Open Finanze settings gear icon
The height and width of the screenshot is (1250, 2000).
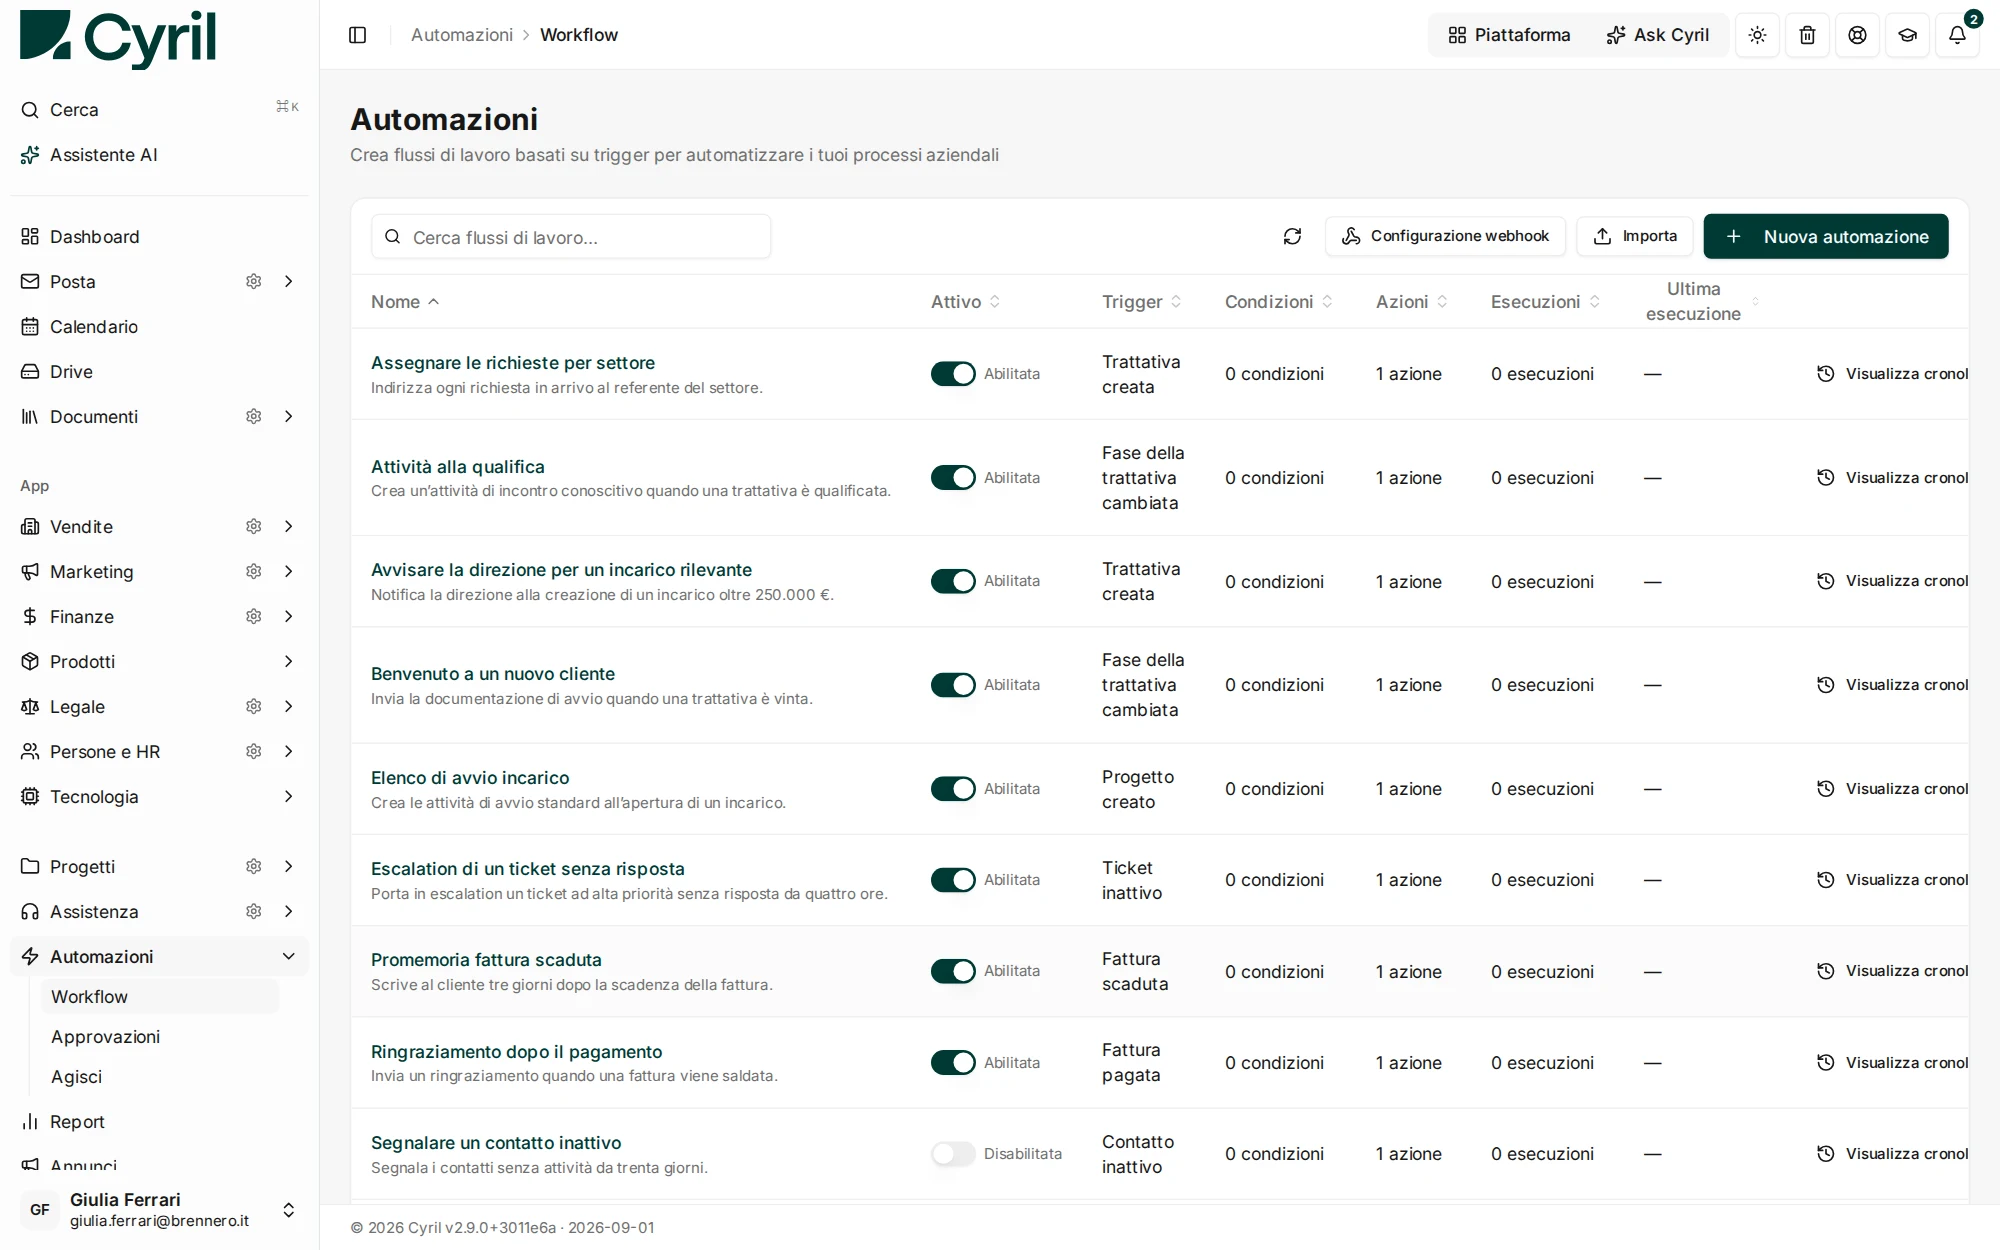point(254,616)
